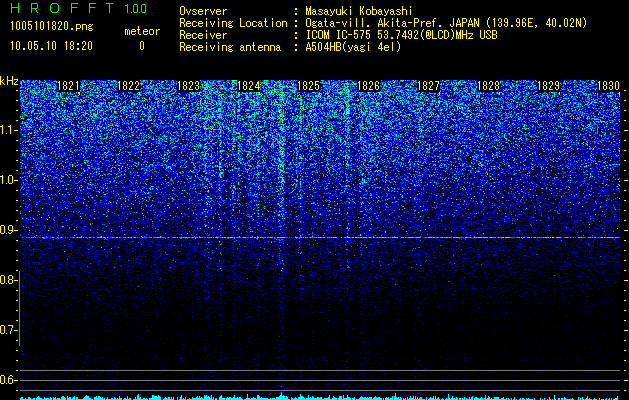Click the meteor count label
This screenshot has height=400, width=629.
tap(142, 31)
